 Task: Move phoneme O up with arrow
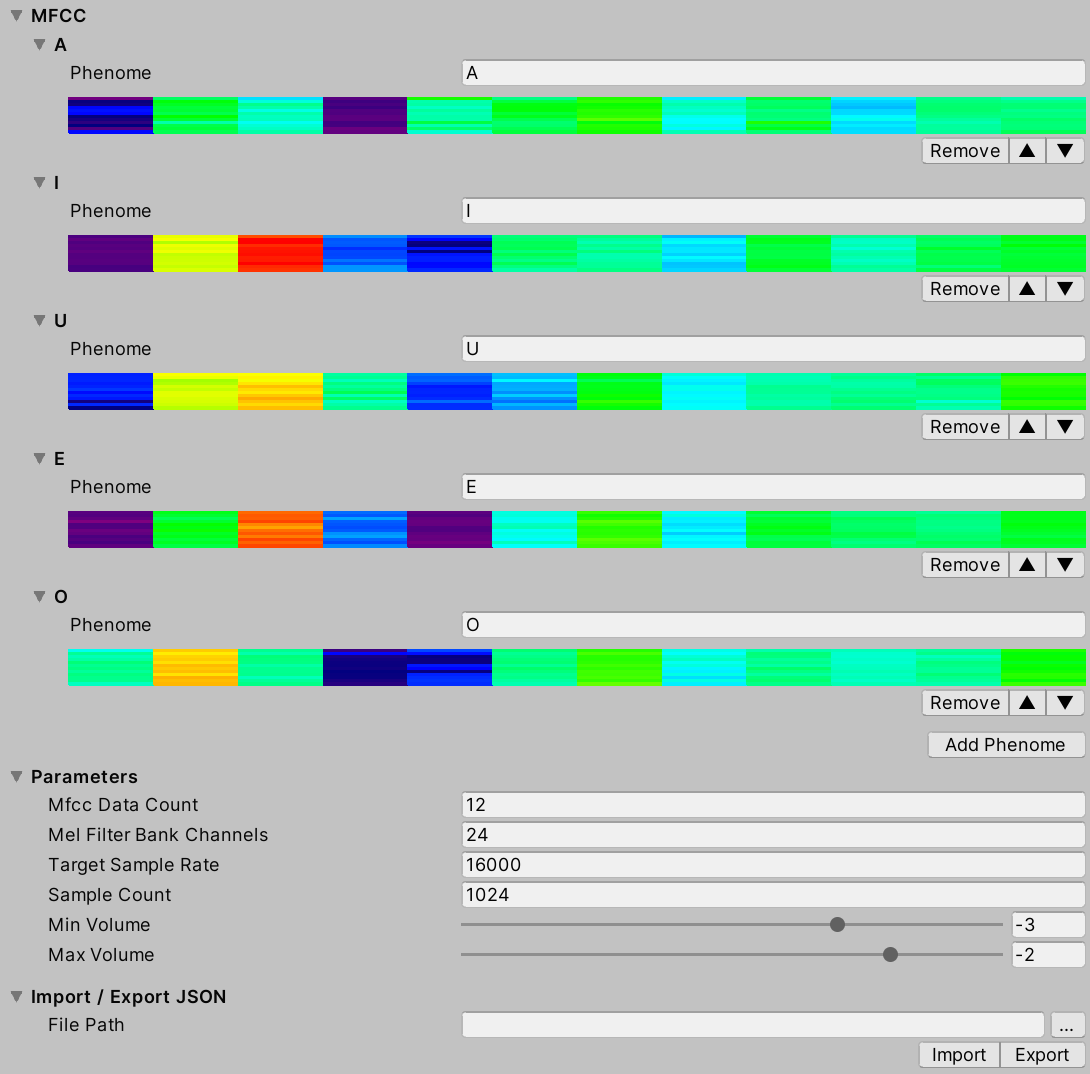point(1027,703)
